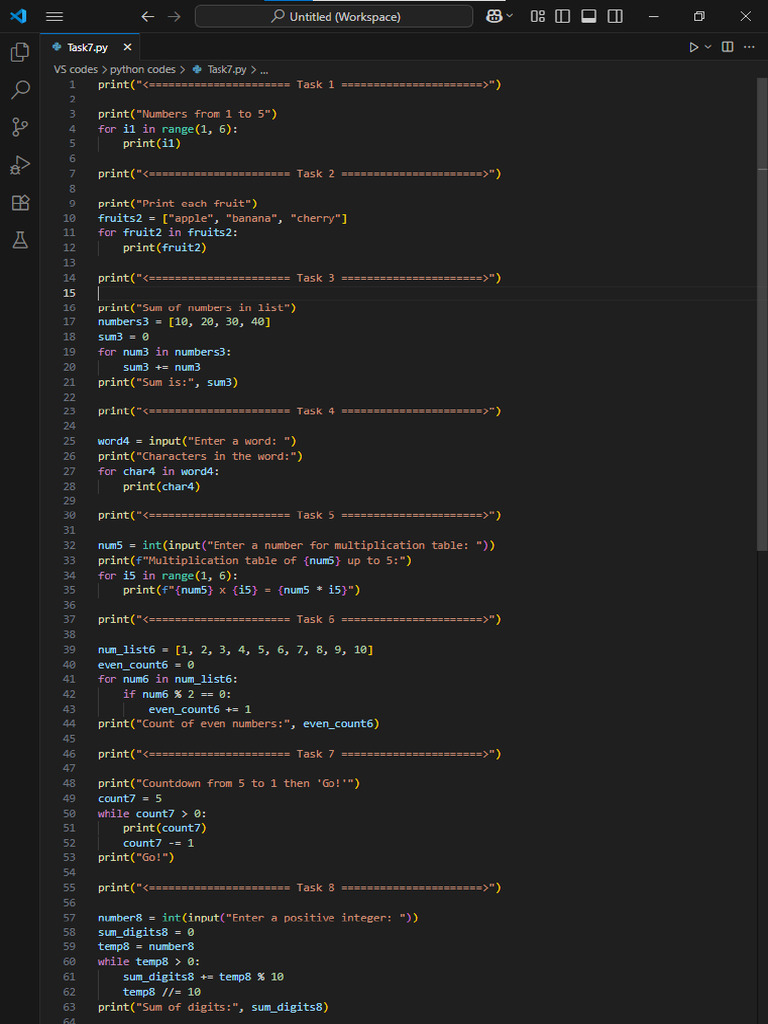
Task: Open the Extensions view
Action: [20, 203]
